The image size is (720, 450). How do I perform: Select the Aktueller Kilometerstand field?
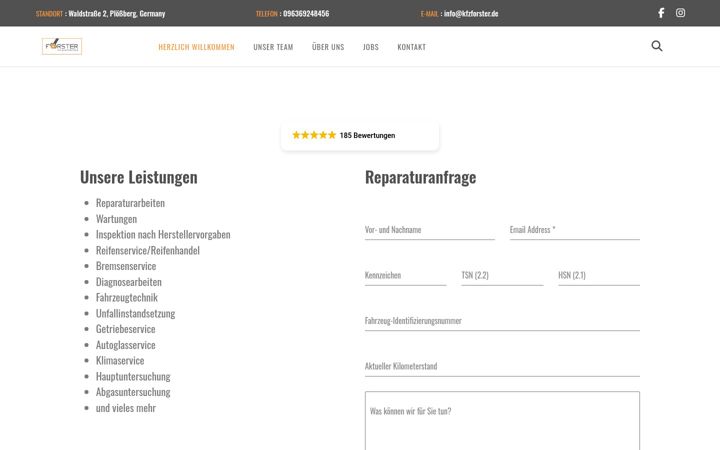click(502, 366)
